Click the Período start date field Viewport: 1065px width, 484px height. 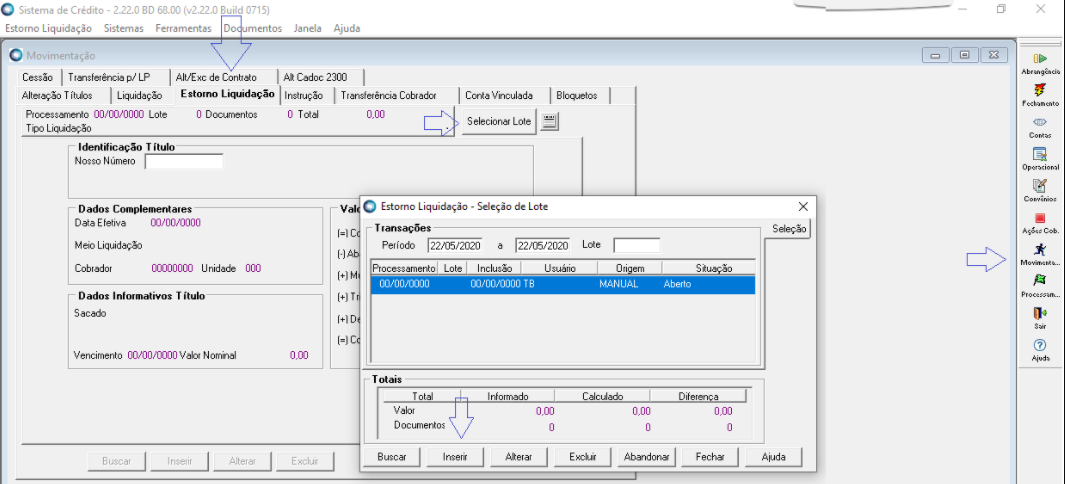[454, 245]
